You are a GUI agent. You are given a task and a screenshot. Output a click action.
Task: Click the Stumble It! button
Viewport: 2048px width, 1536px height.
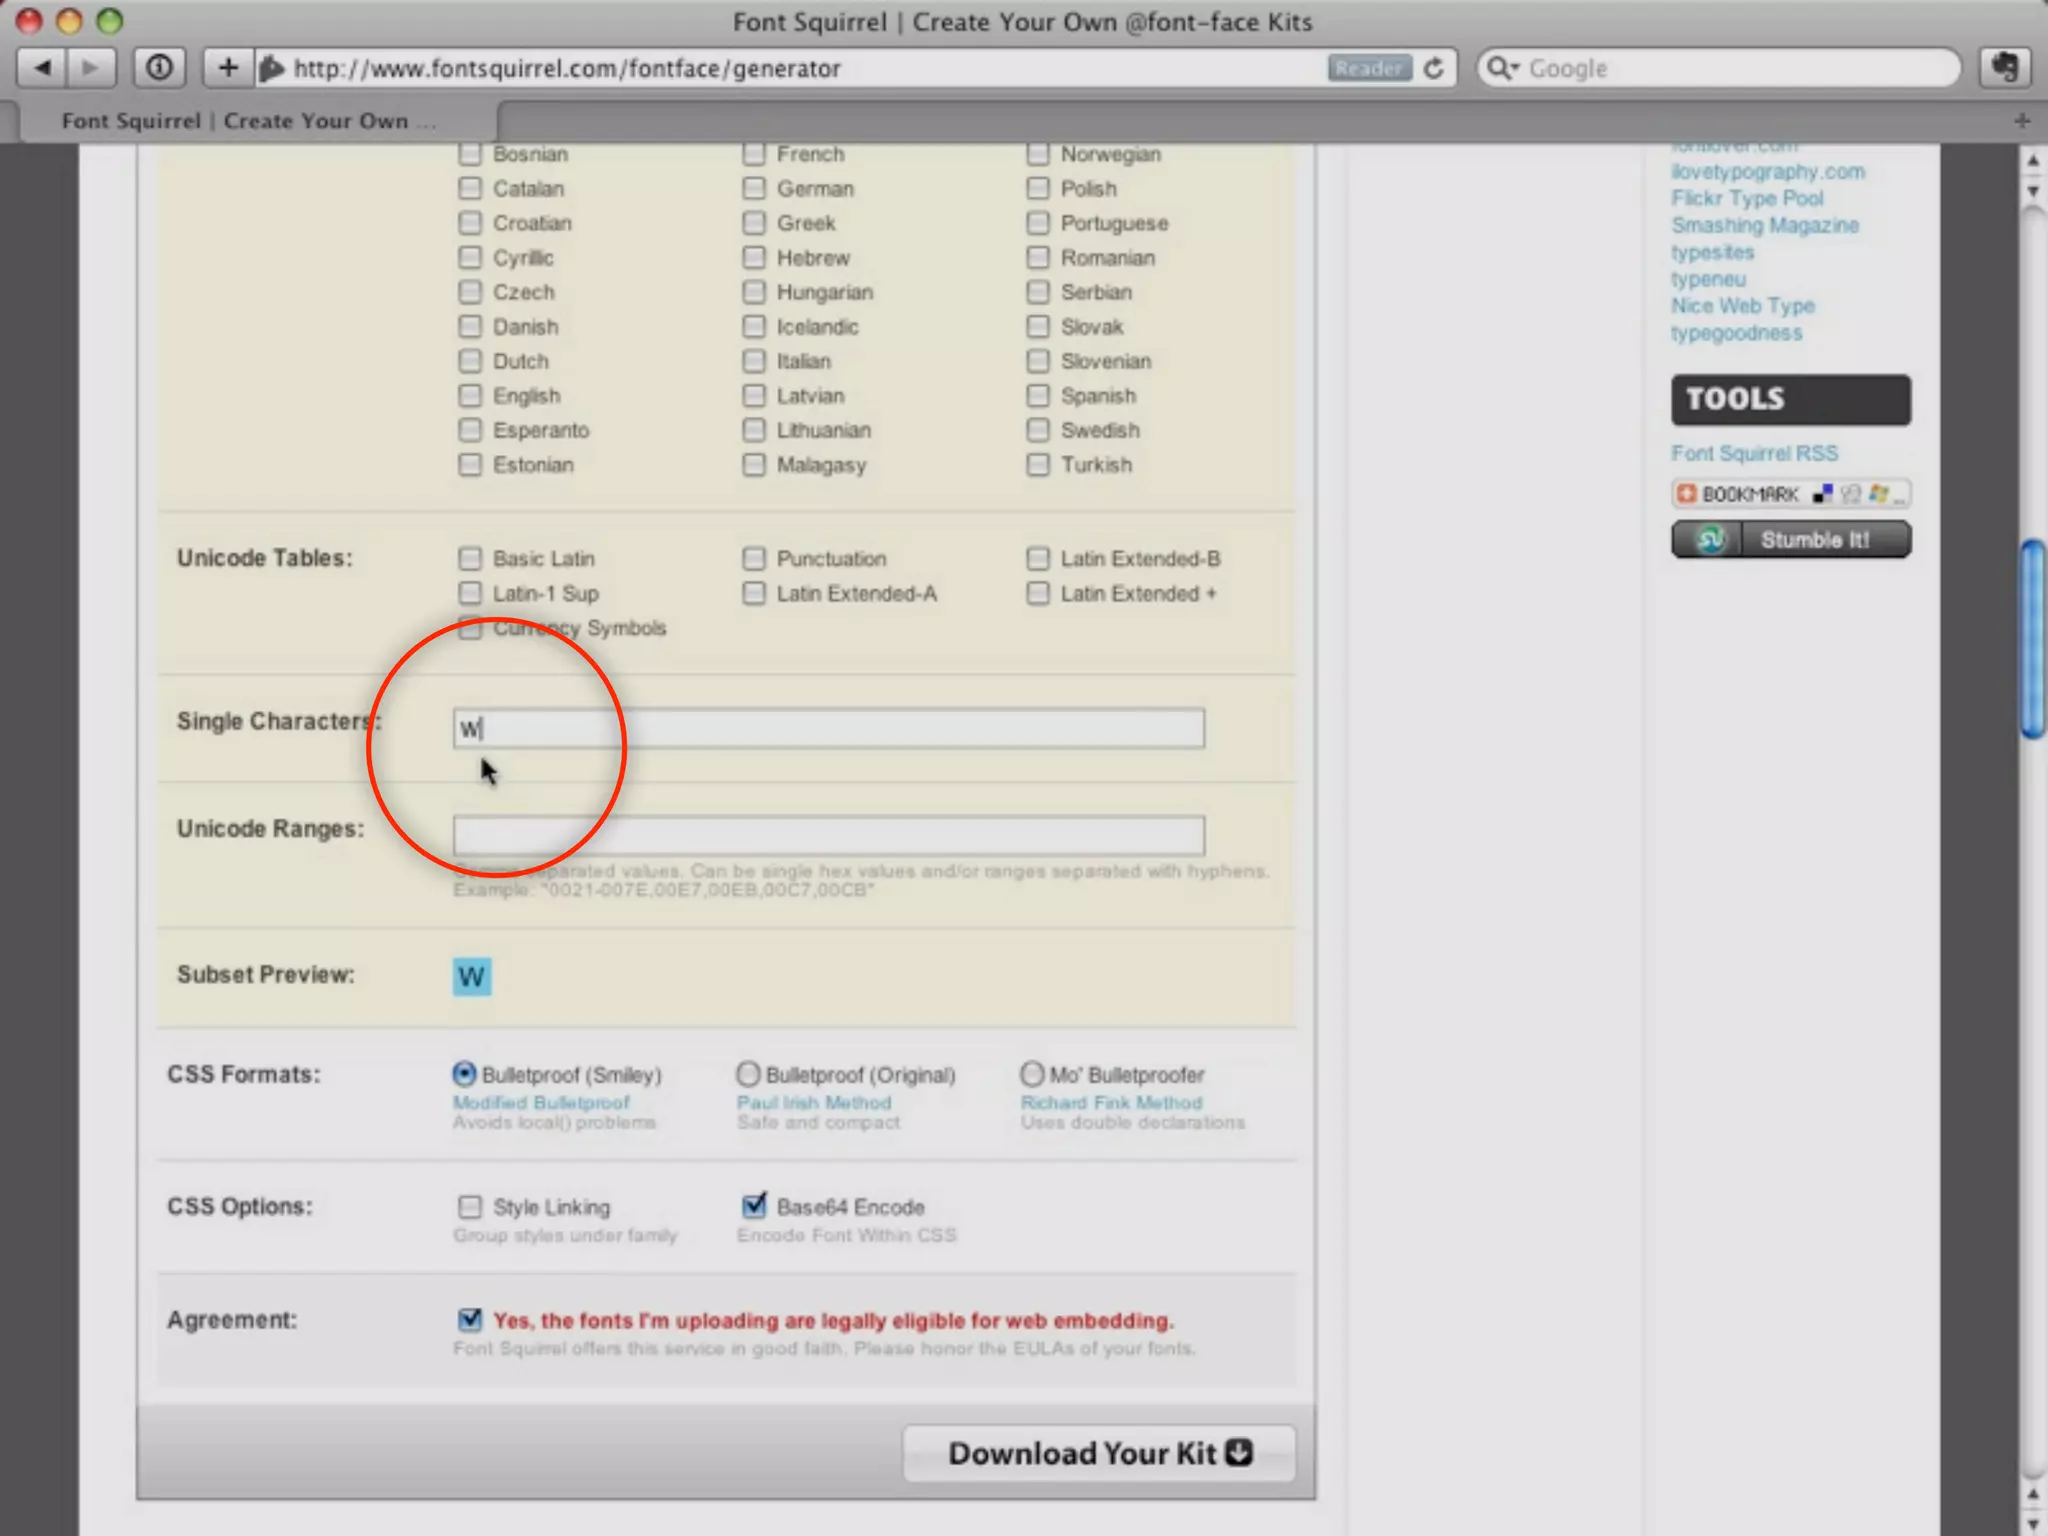pyautogui.click(x=1790, y=540)
